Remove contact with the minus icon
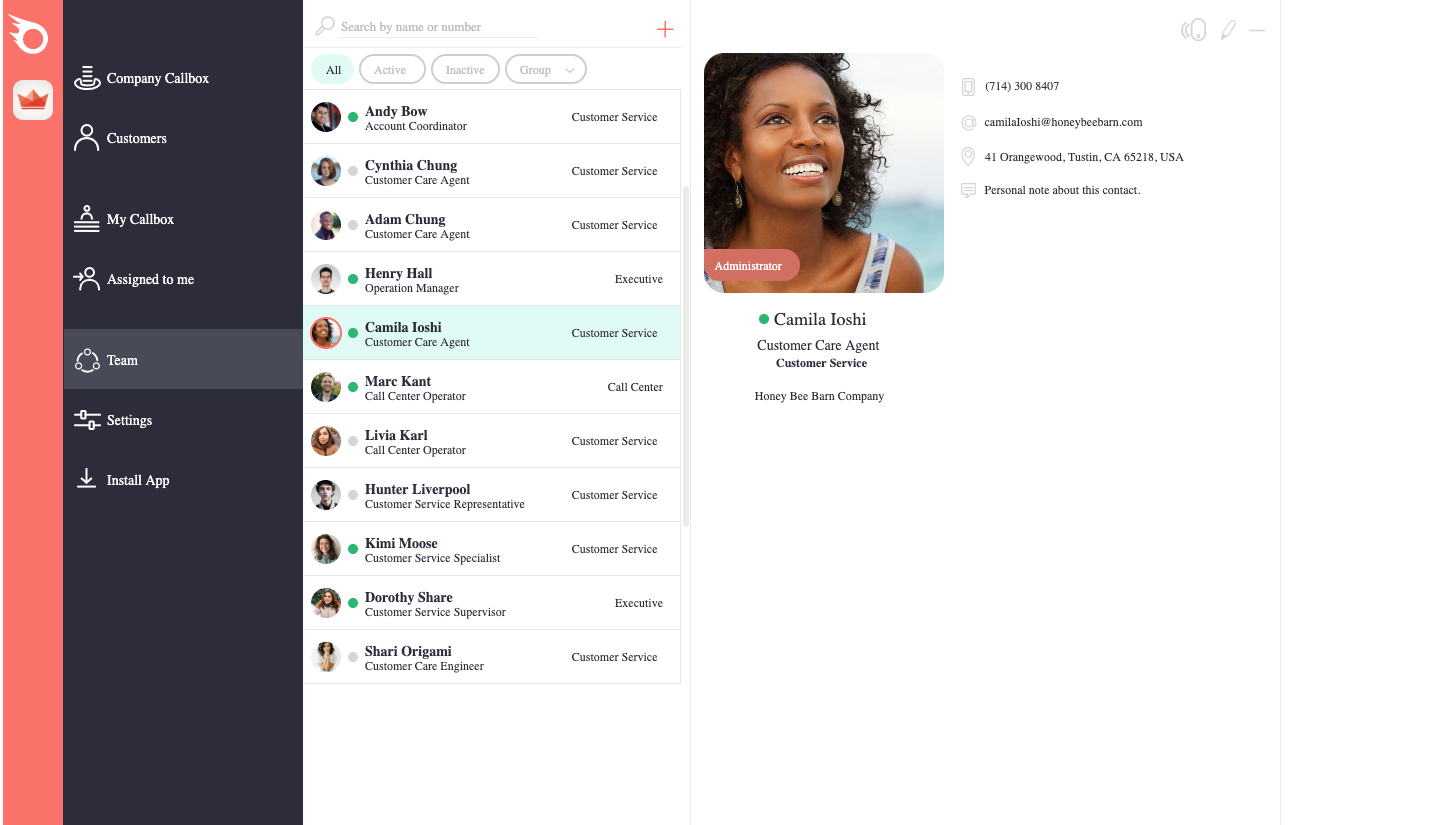This screenshot has height=825, width=1448. pyautogui.click(x=1257, y=31)
